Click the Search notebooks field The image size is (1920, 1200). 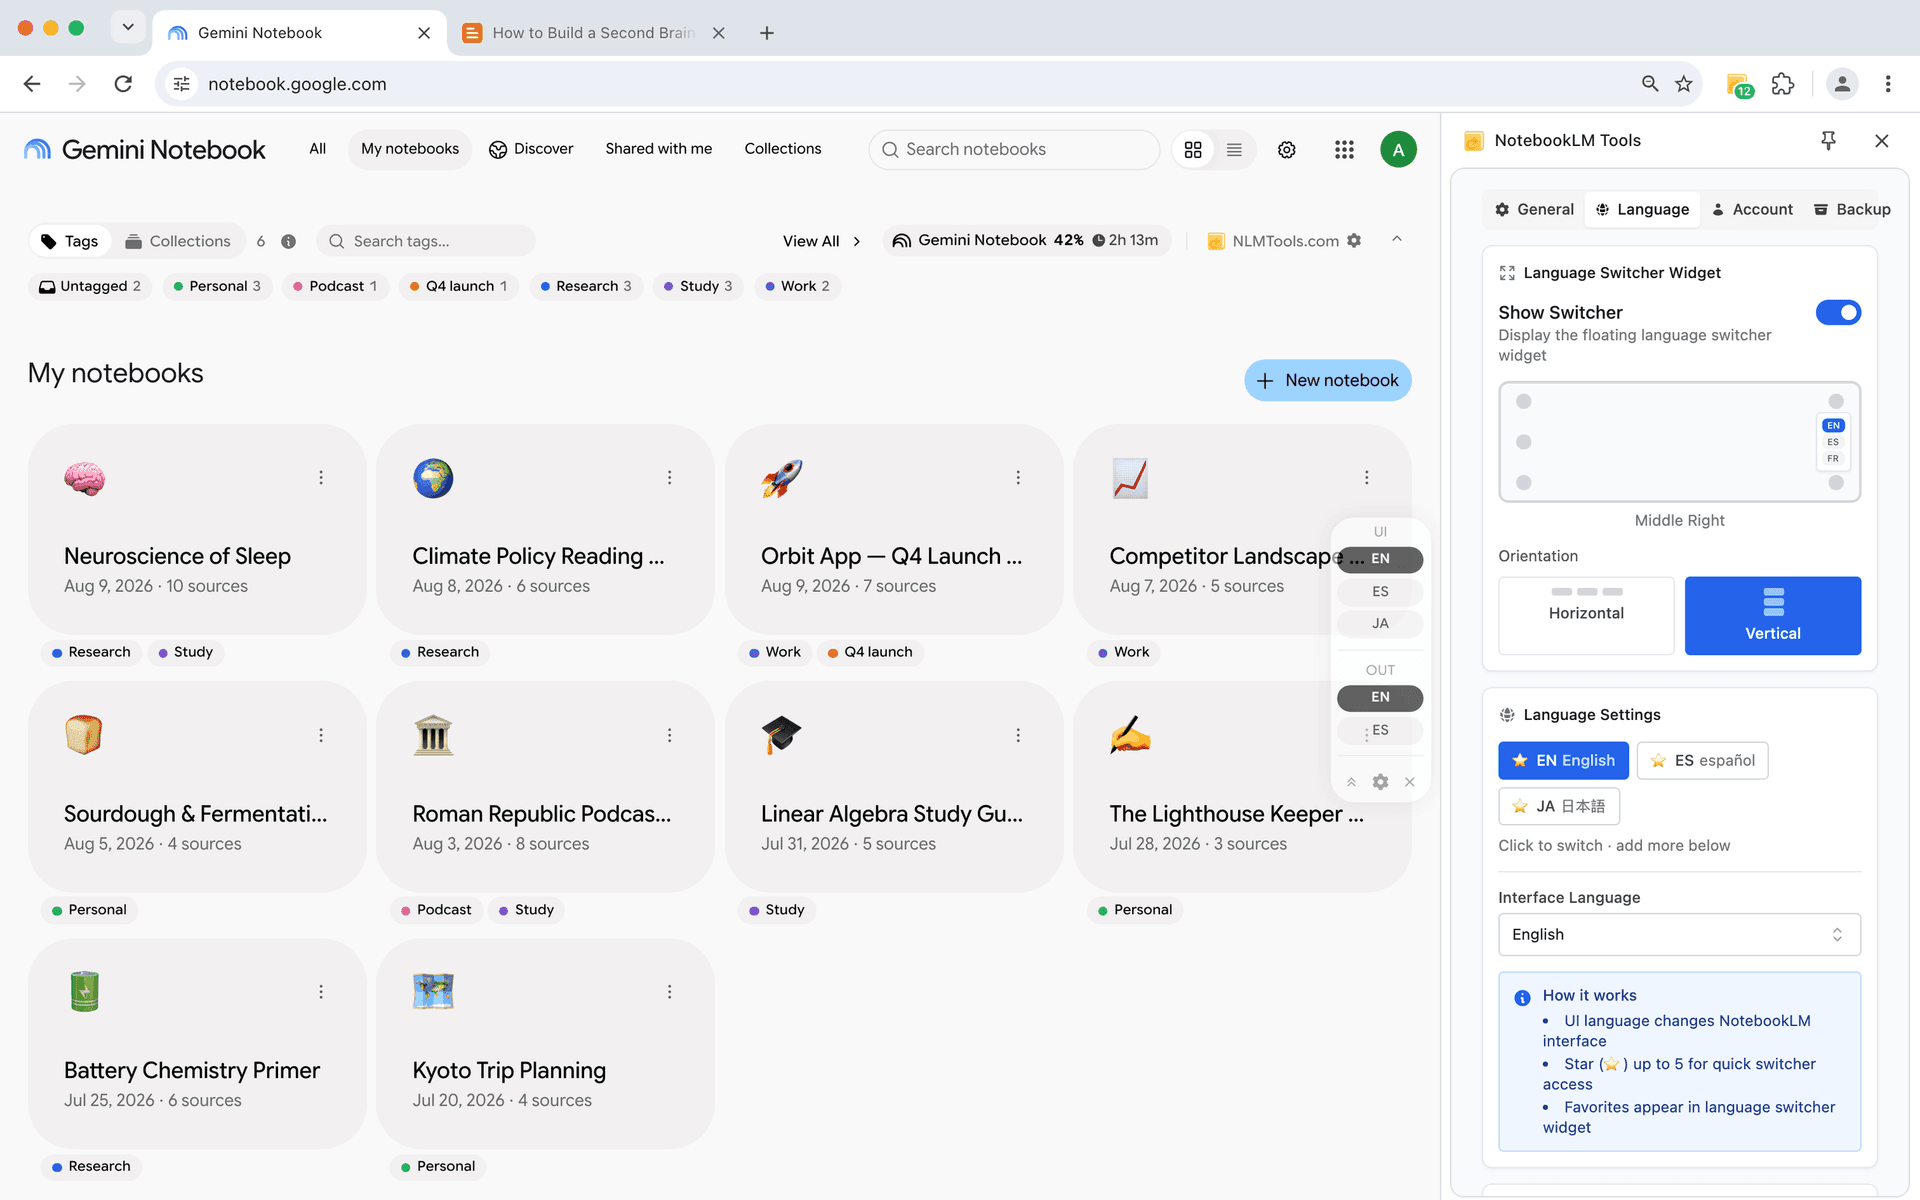pyautogui.click(x=1015, y=150)
